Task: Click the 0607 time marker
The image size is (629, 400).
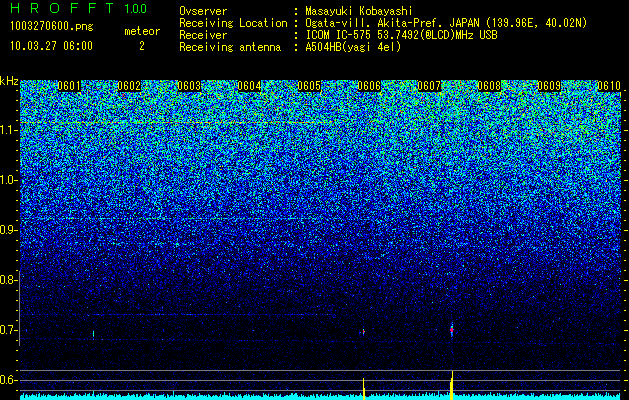Action: 429,86
